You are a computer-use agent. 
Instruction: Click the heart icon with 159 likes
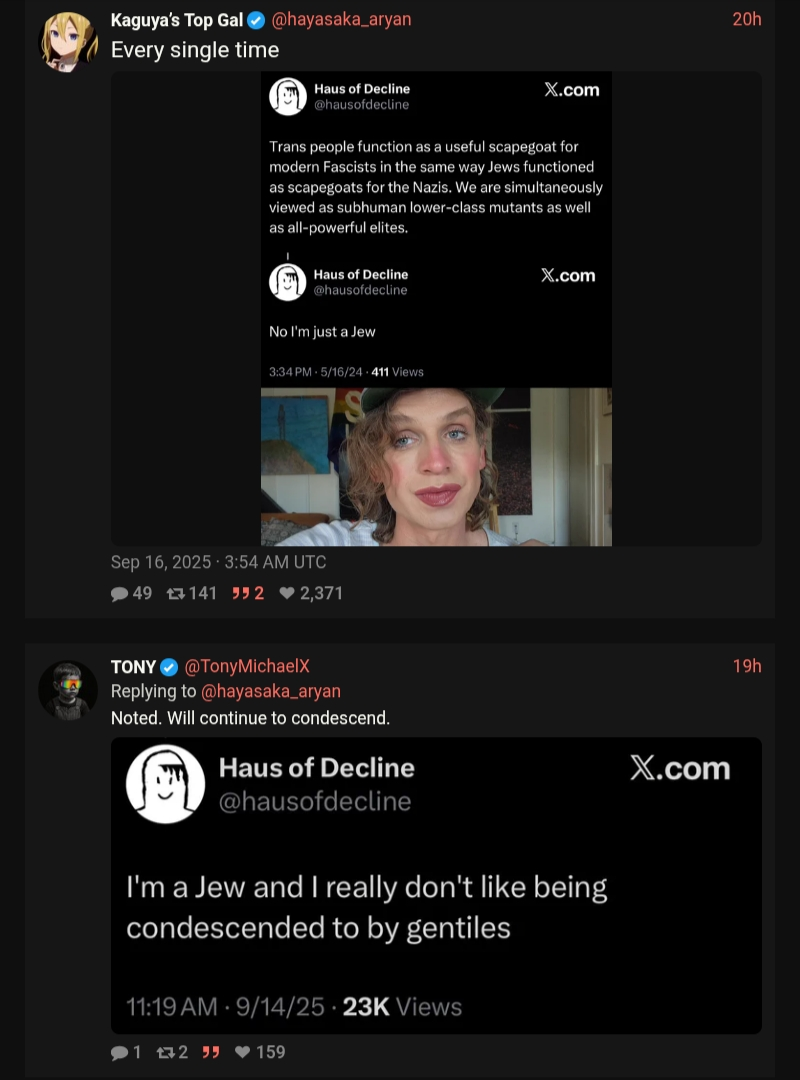coord(242,1052)
